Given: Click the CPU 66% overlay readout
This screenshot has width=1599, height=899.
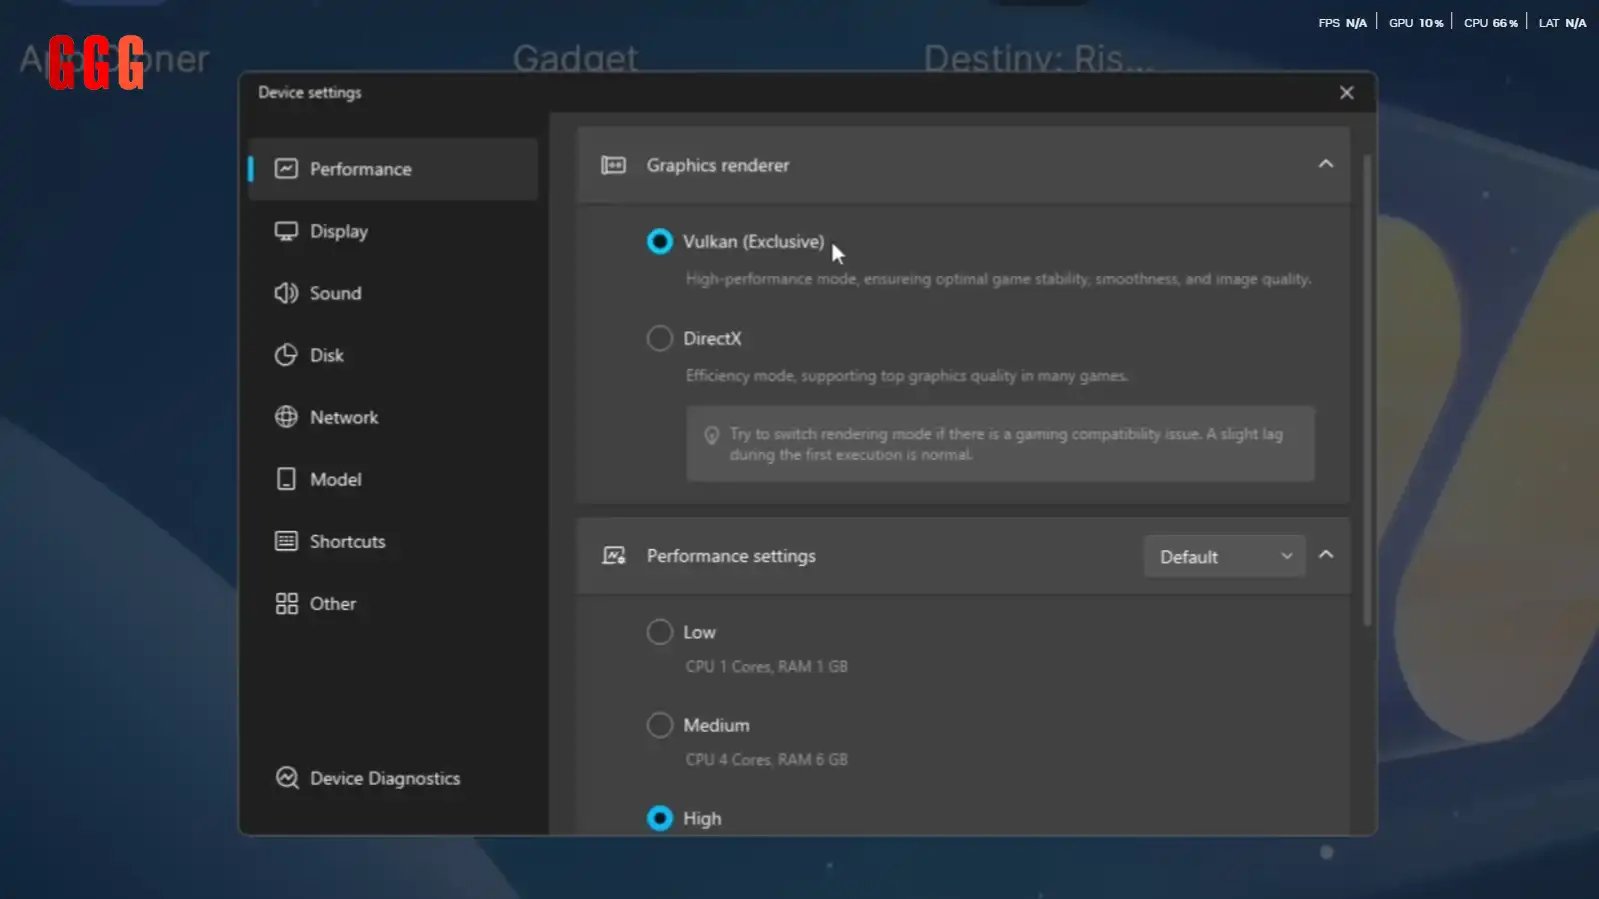Looking at the screenshot, I should [x=1491, y=23].
